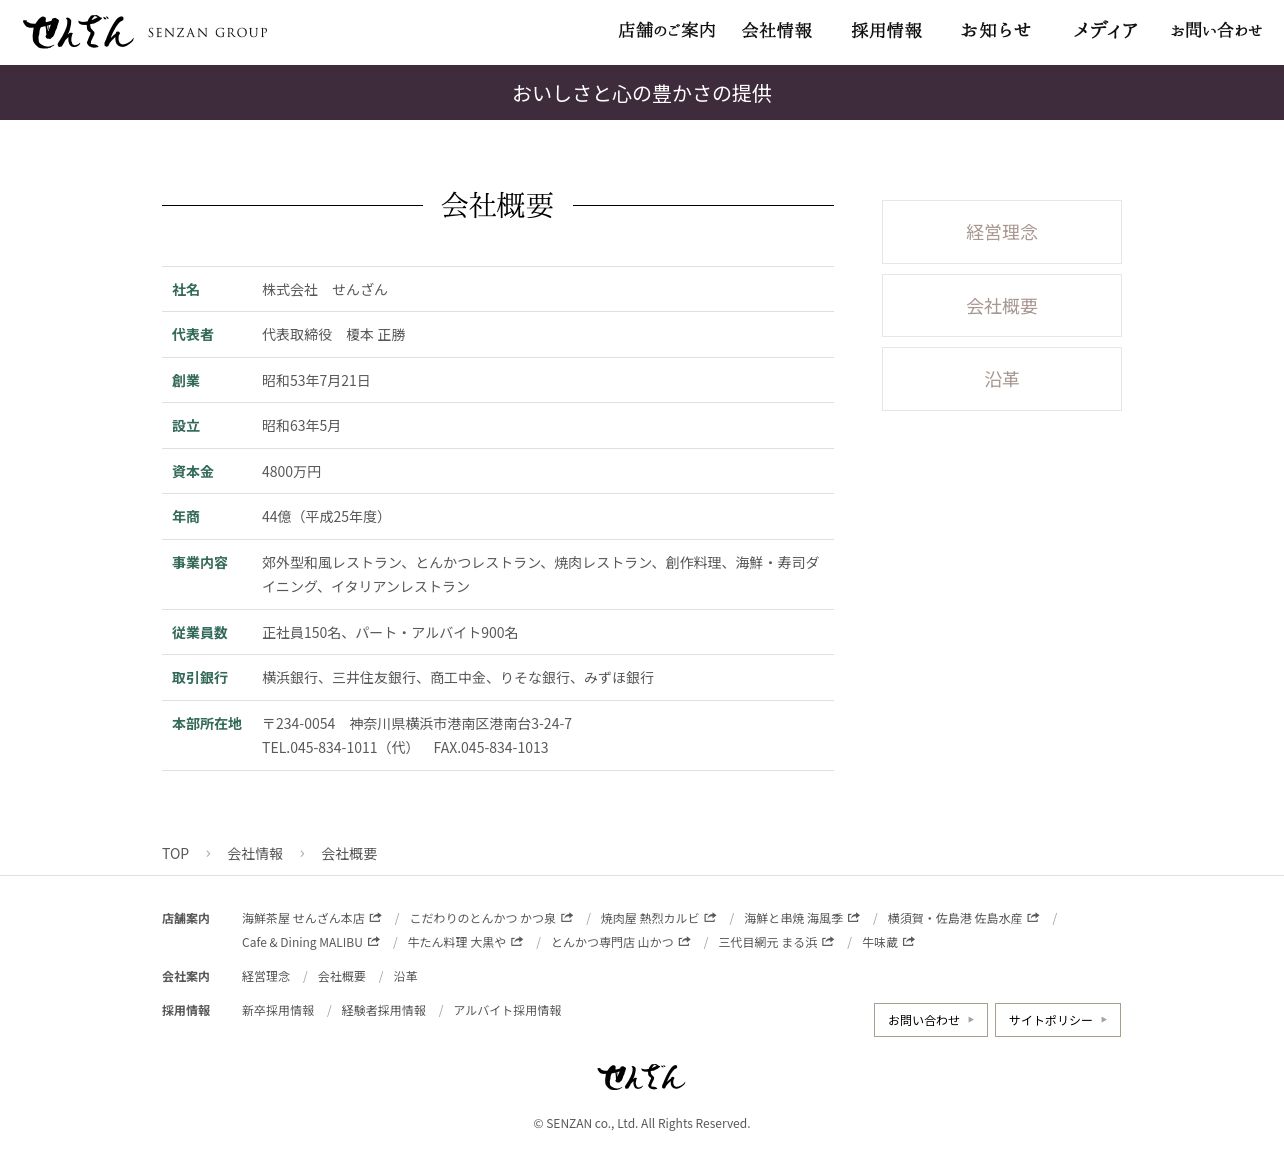This screenshot has height=1162, width=1284.
Task: Click external link icon after まる浜
Action: (x=828, y=941)
